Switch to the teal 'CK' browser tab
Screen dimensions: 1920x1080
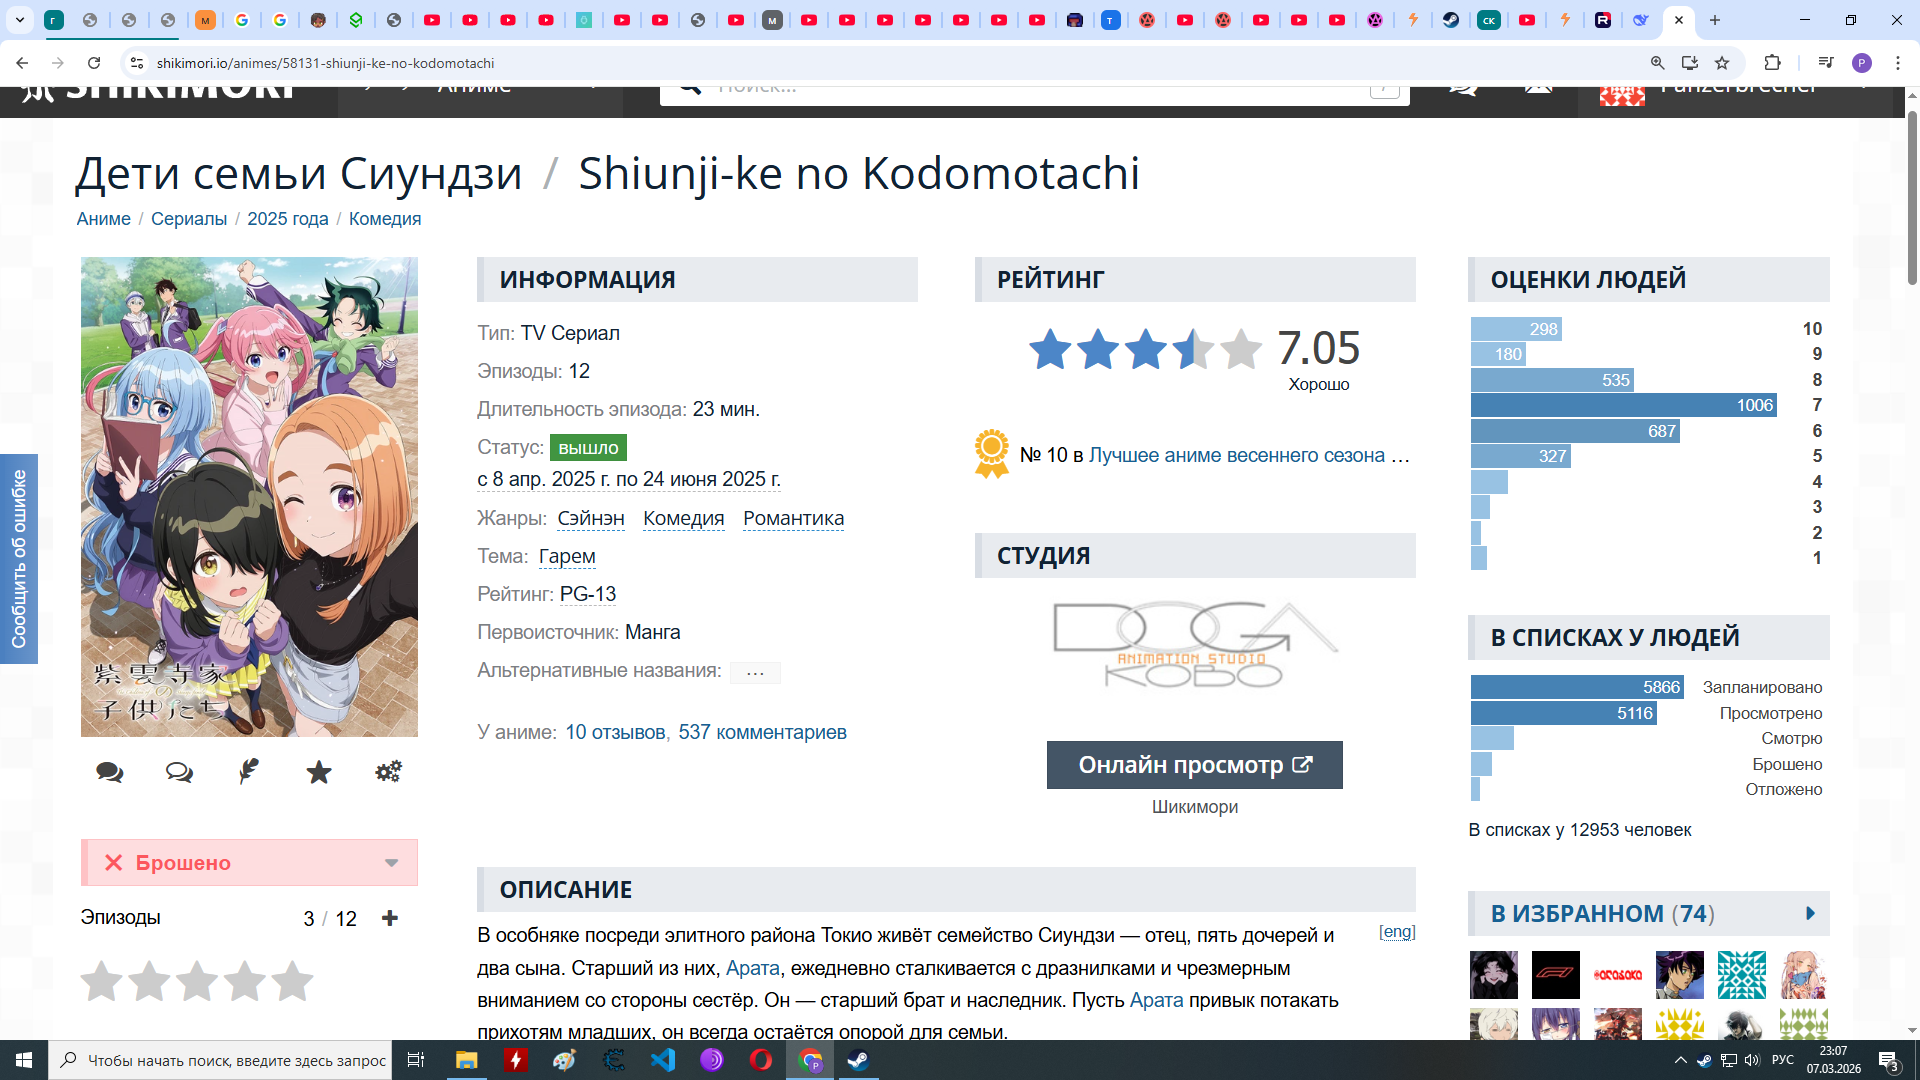1489,20
